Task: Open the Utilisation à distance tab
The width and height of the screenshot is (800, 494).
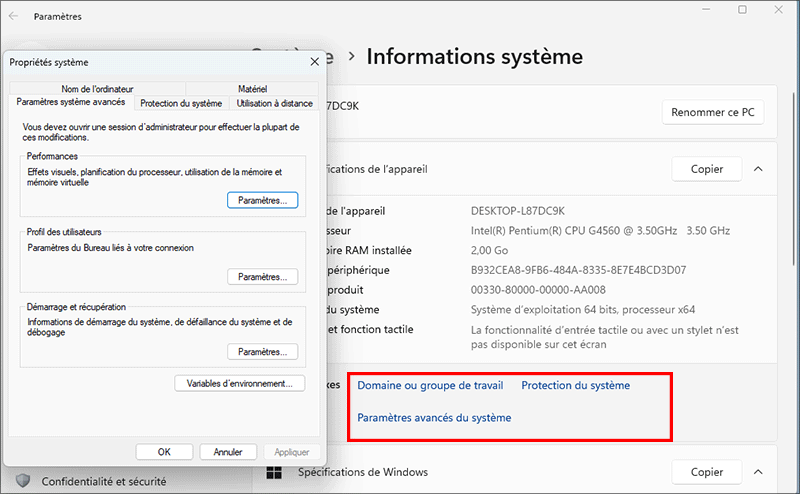Action: (x=274, y=103)
